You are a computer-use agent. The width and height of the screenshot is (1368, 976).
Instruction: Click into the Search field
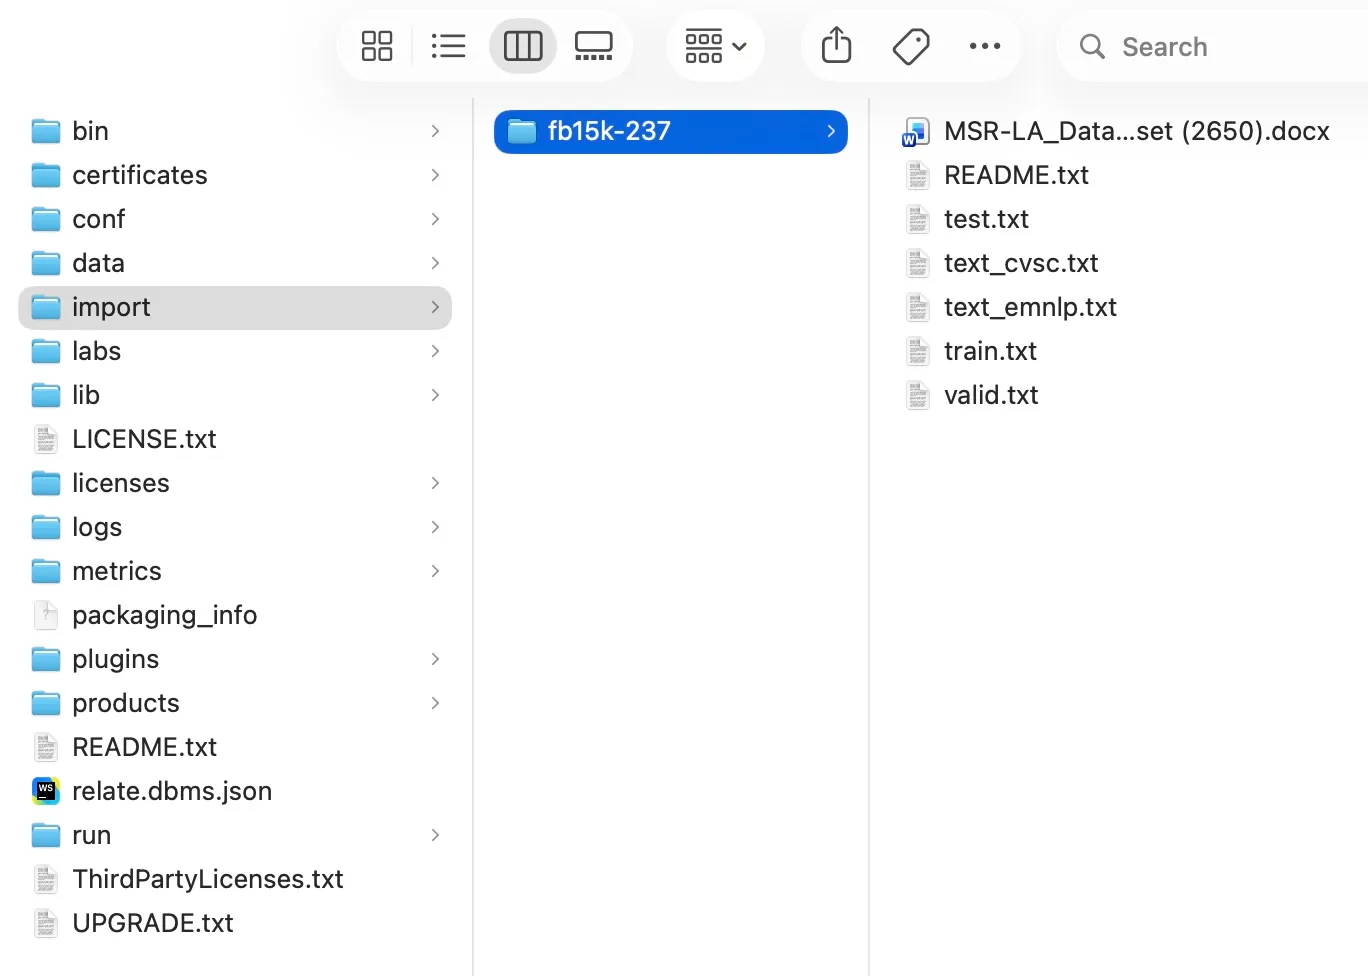point(1212,46)
